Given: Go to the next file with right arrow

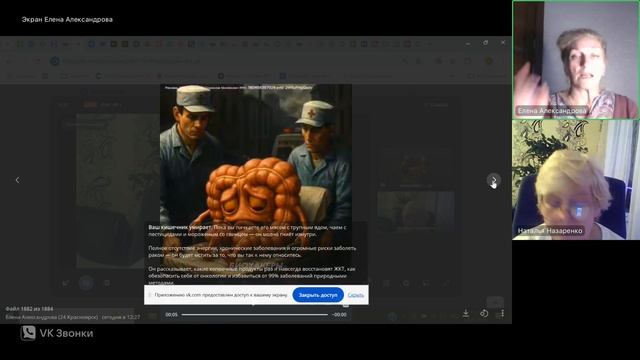Looking at the screenshot, I should click(493, 180).
